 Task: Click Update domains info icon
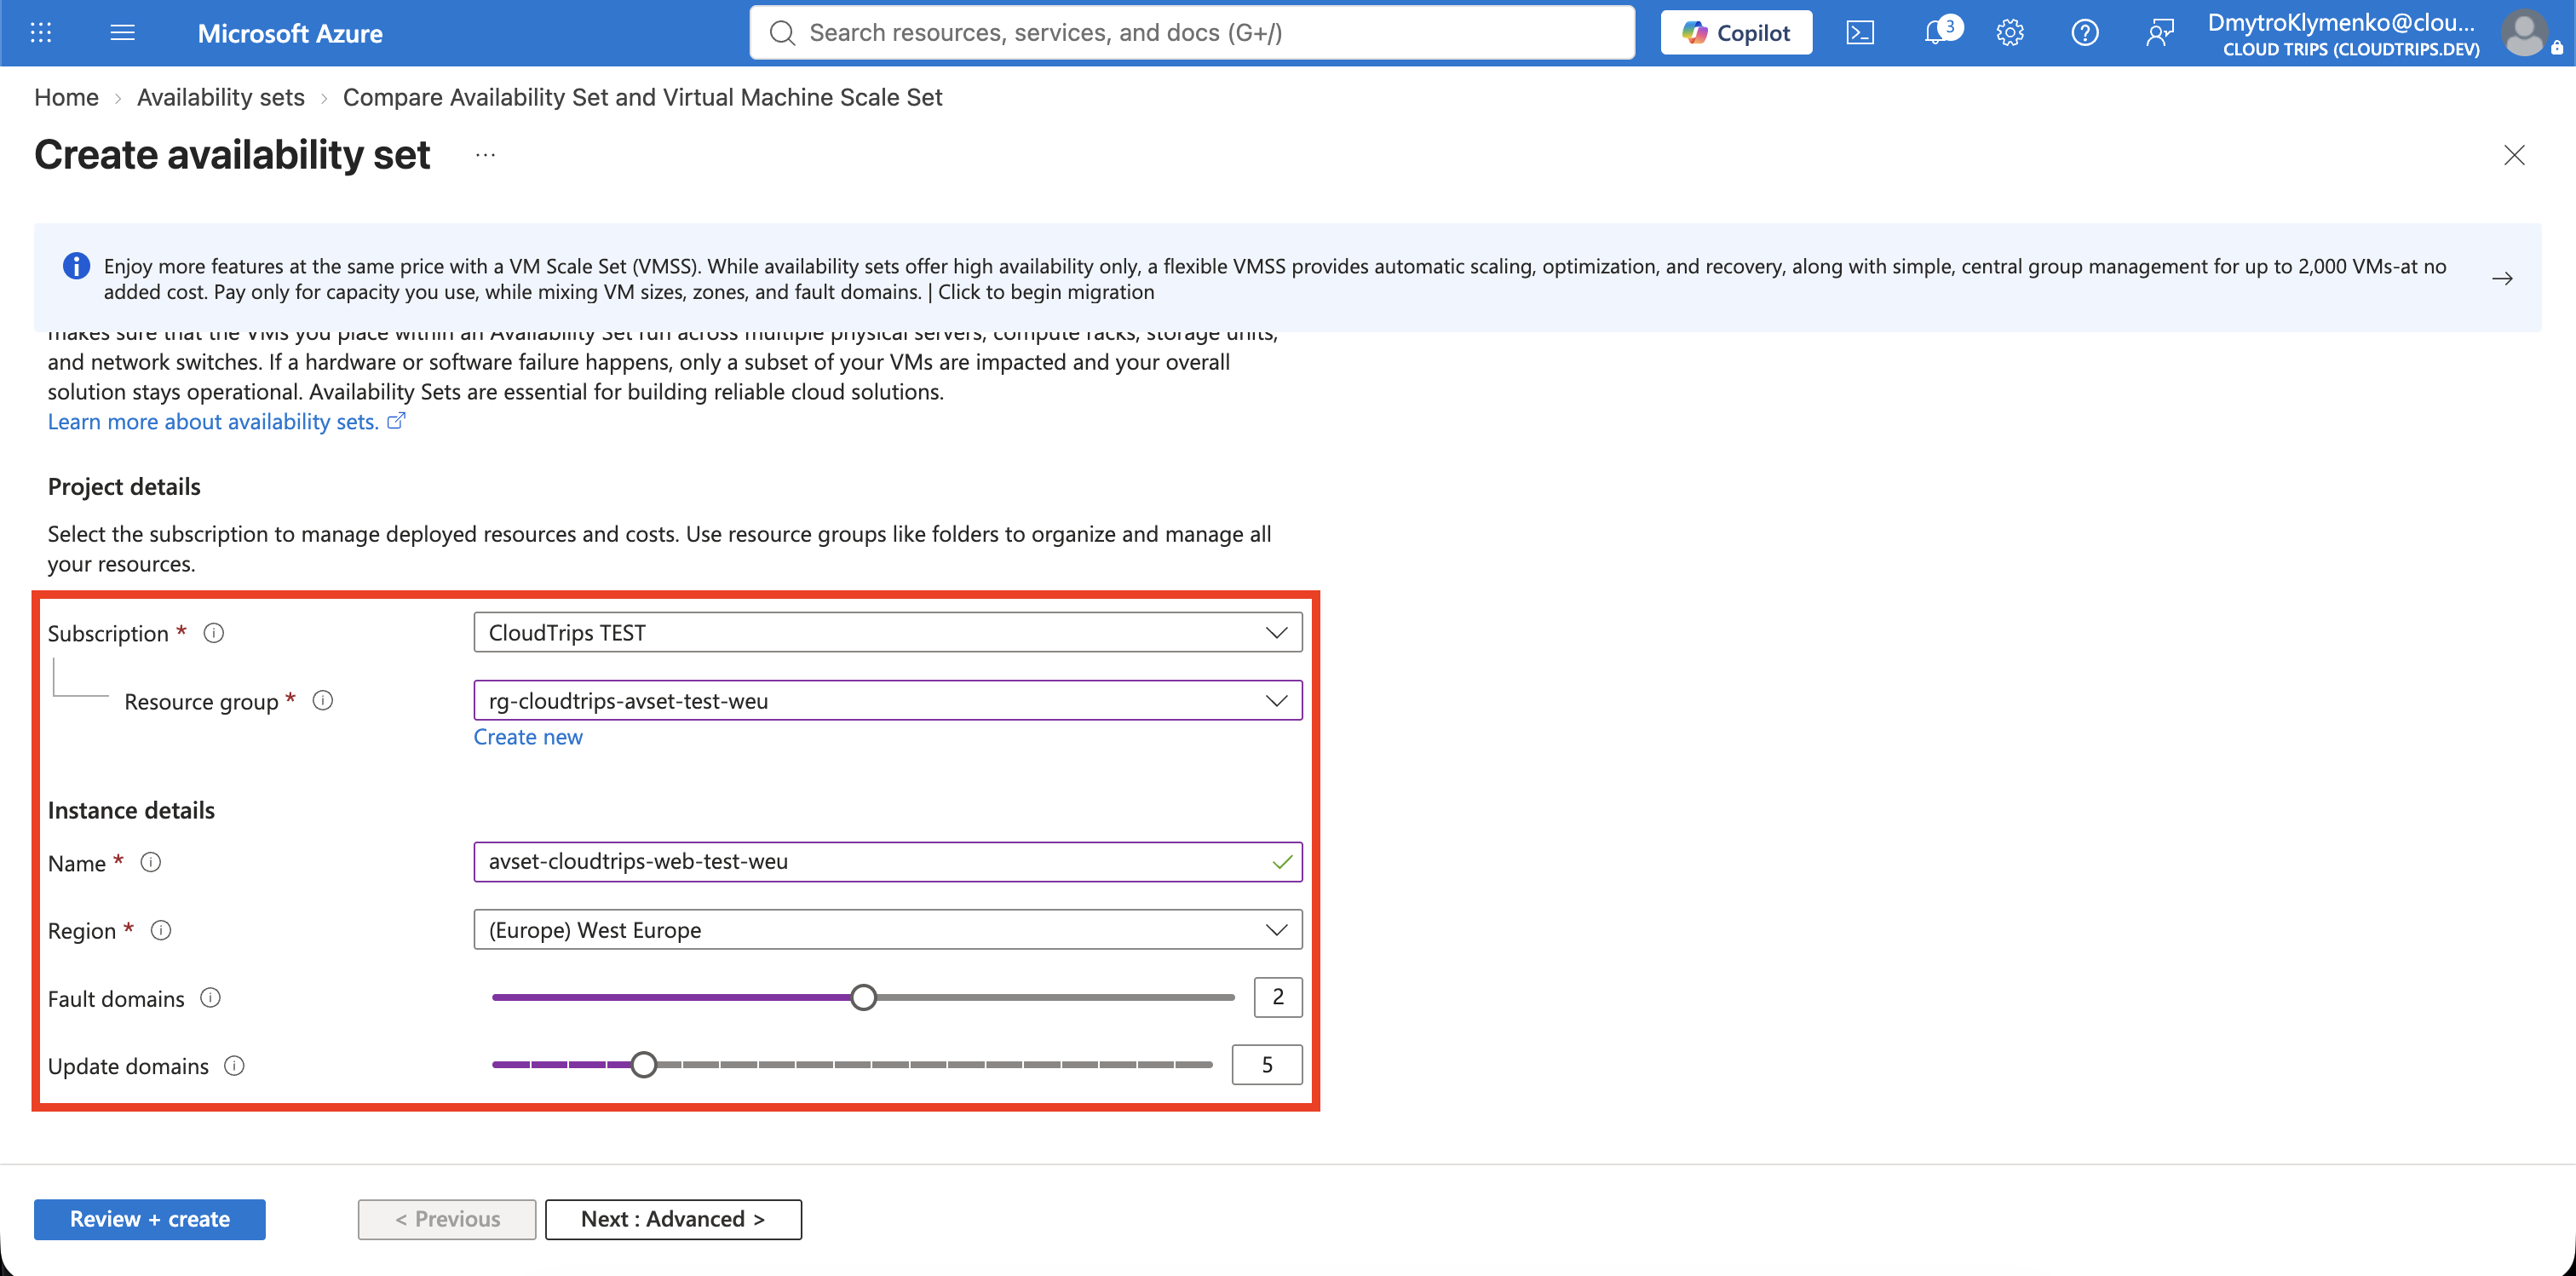click(x=234, y=1066)
